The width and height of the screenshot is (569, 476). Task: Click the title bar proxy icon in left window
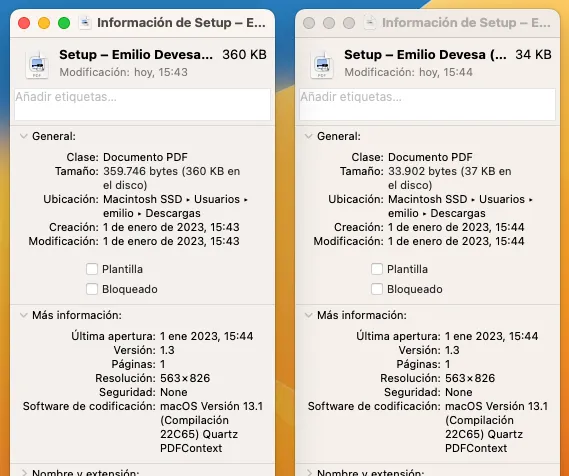[85, 23]
